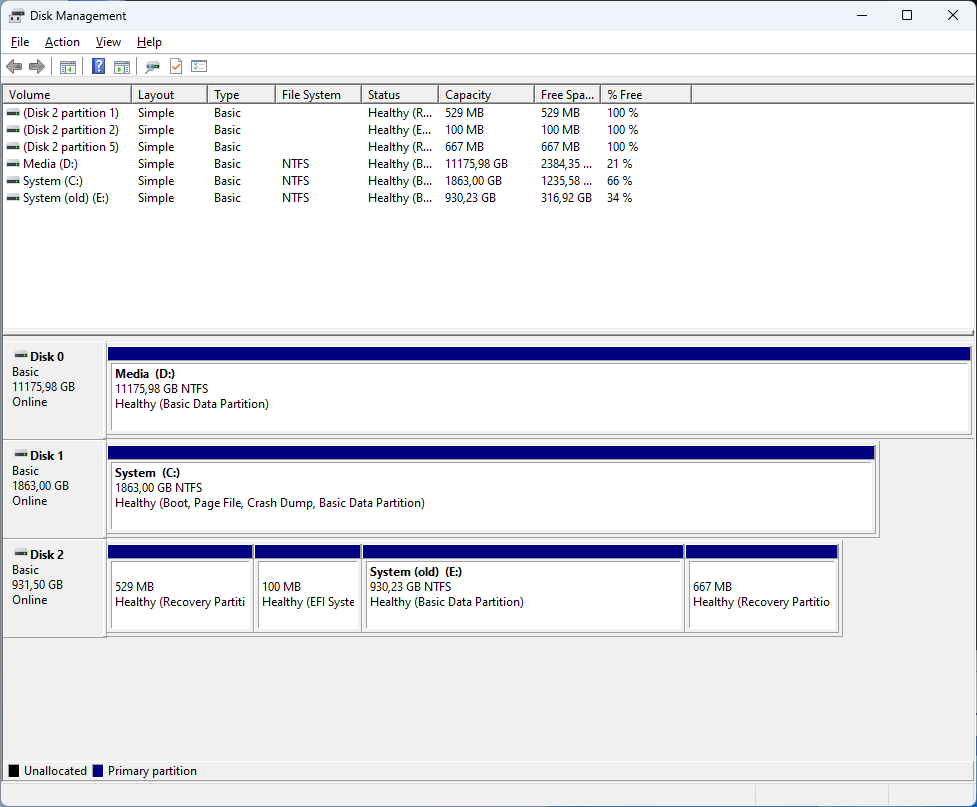Click the 11175,98 GB capacity cell
The image size is (977, 807).
[477, 164]
